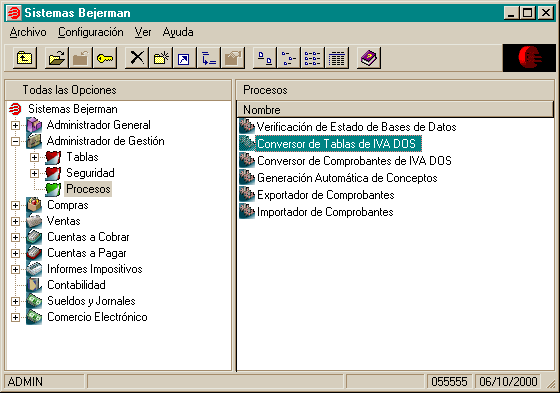Click the Bejerman logo in the toolbar corner
Image resolution: width=560 pixels, height=393 pixels.
529,58
